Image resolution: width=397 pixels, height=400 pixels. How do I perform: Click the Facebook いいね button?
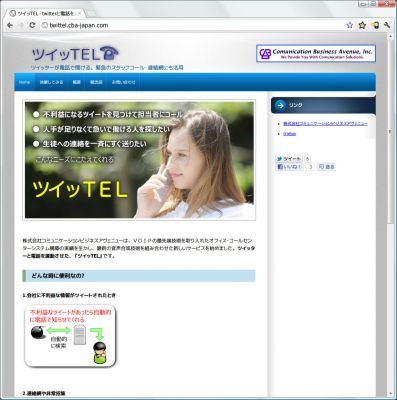290,167
